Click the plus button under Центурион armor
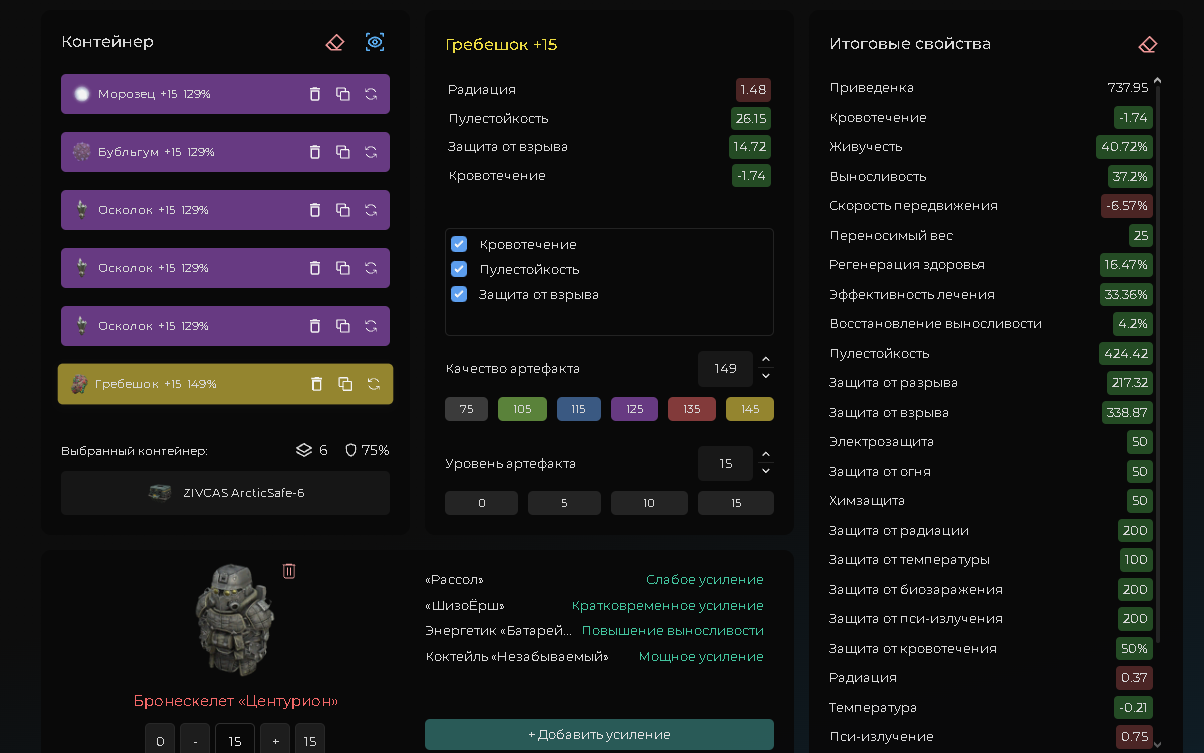1204x753 pixels. (x=275, y=741)
